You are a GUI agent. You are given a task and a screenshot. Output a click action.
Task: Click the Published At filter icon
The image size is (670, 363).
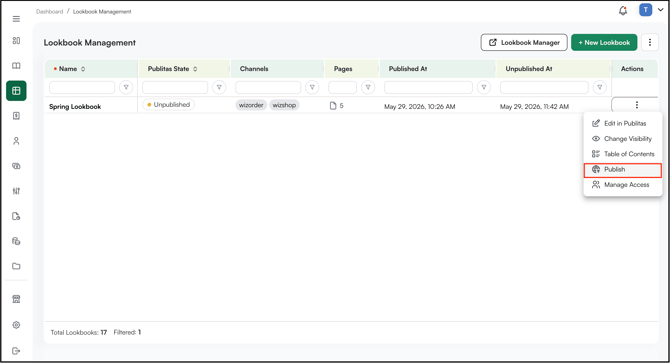[484, 87]
